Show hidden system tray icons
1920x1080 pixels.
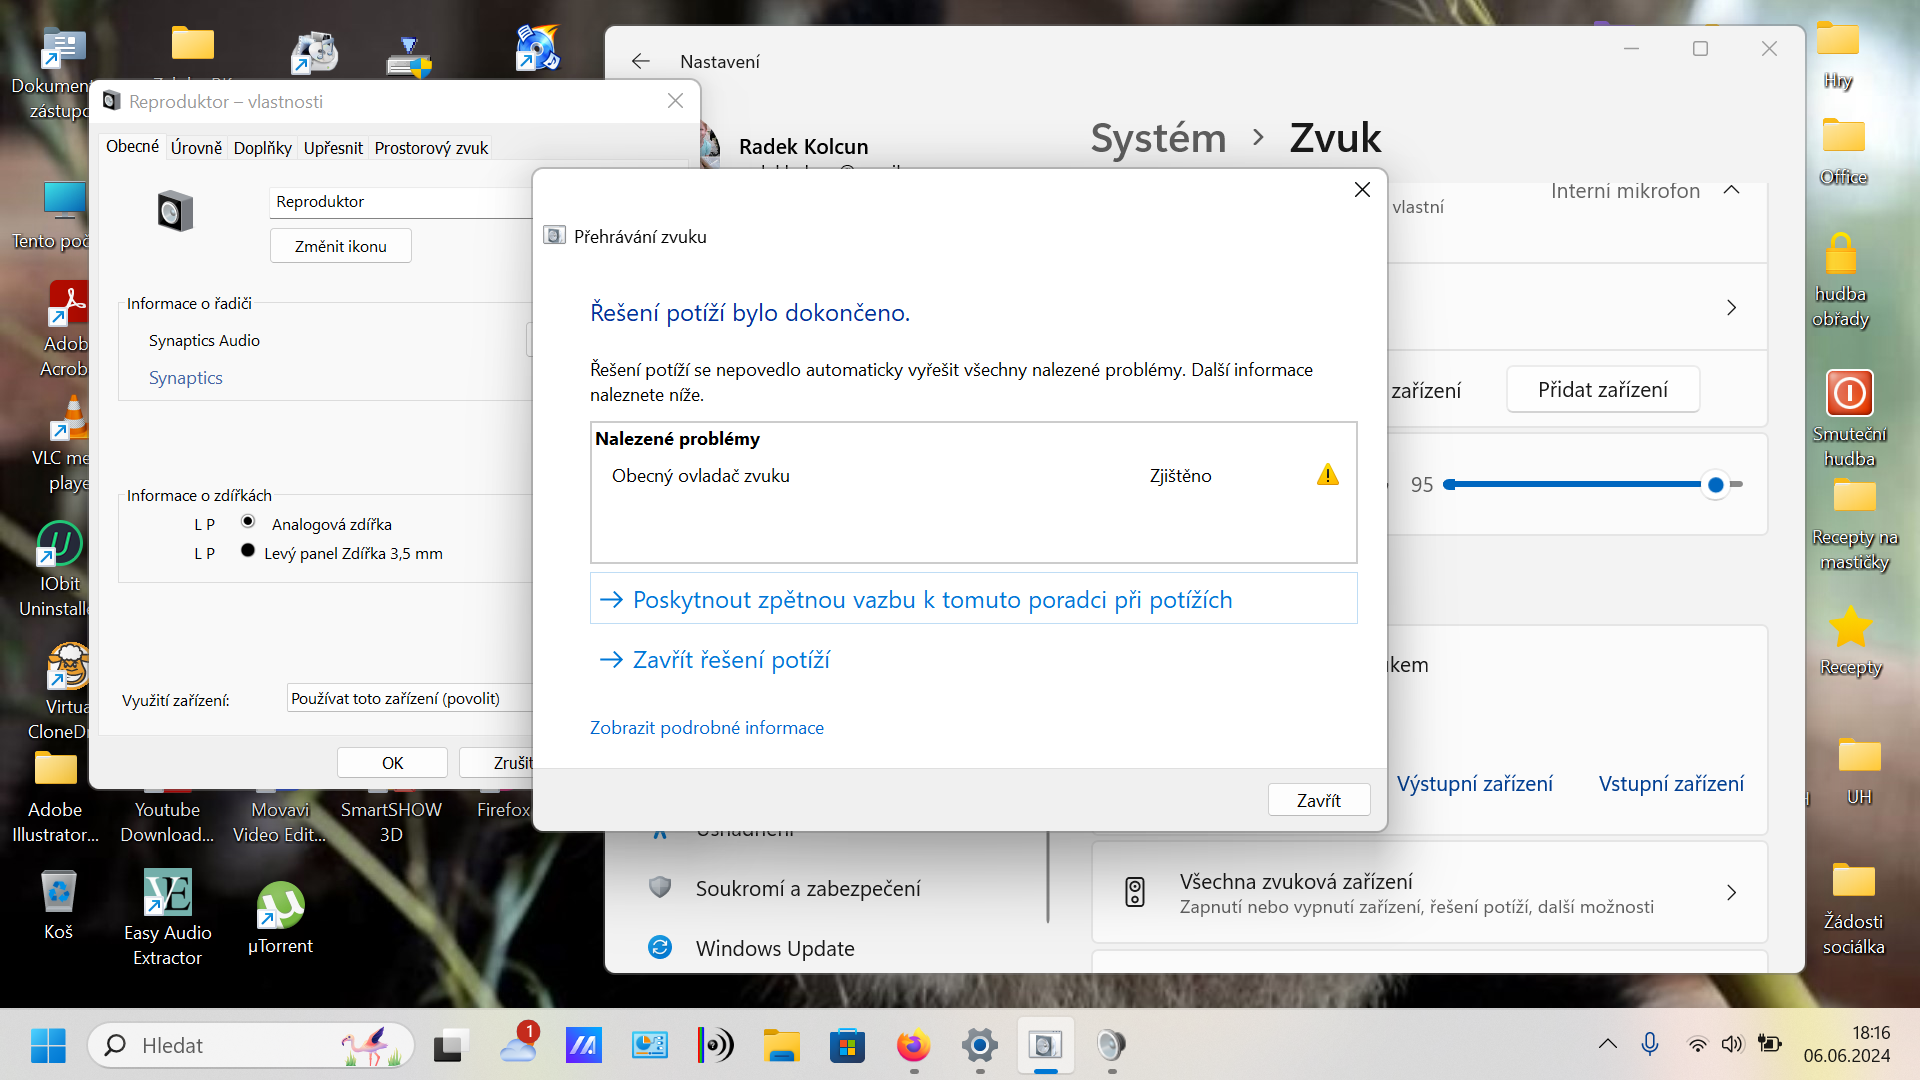pyautogui.click(x=1607, y=1044)
